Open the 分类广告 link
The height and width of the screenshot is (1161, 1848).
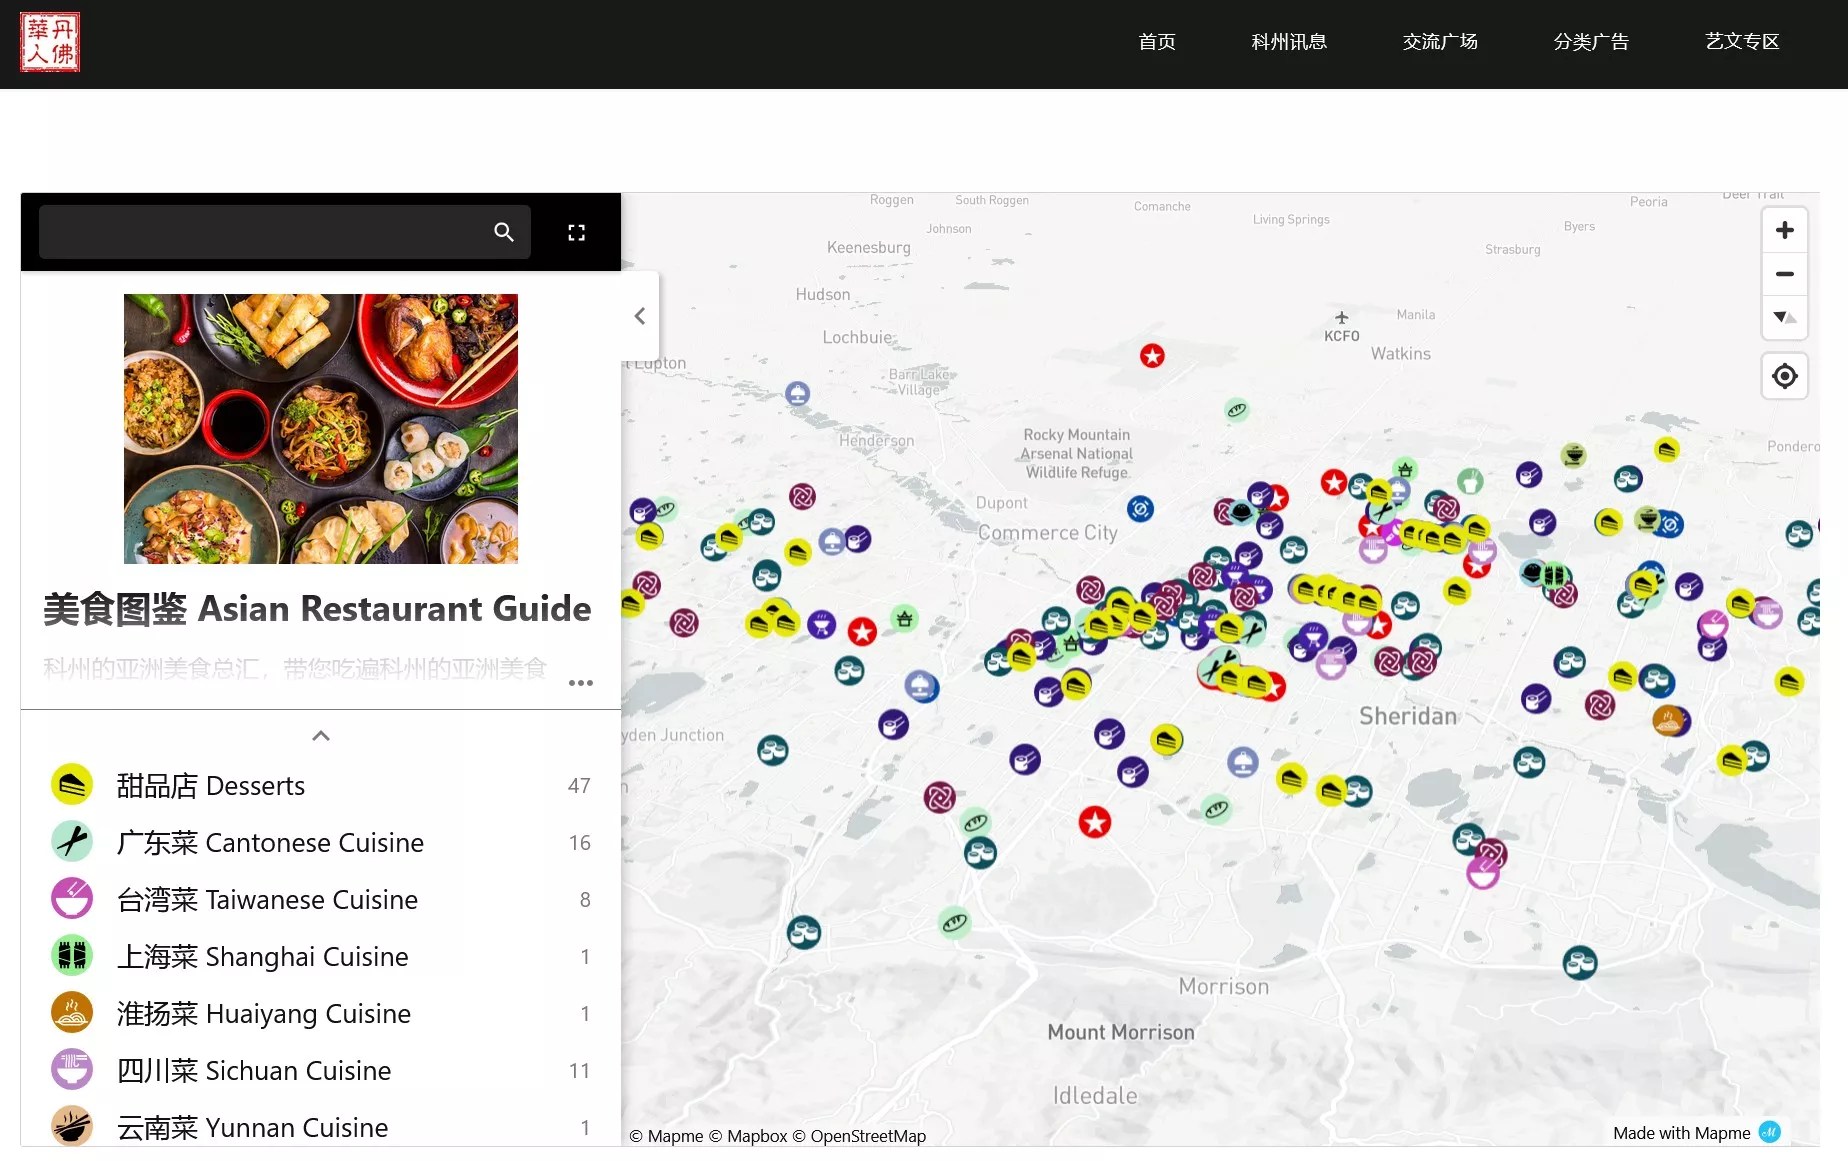tap(1590, 42)
